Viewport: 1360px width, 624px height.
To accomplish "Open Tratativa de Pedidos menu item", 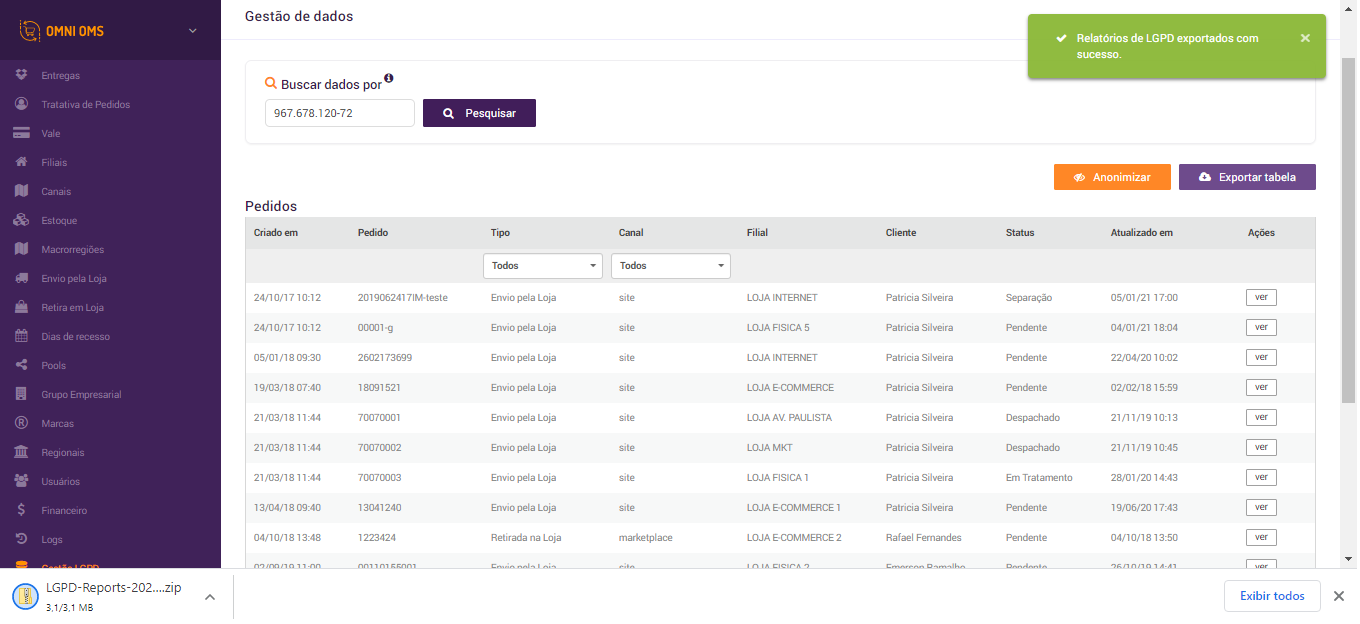I will (x=86, y=104).
